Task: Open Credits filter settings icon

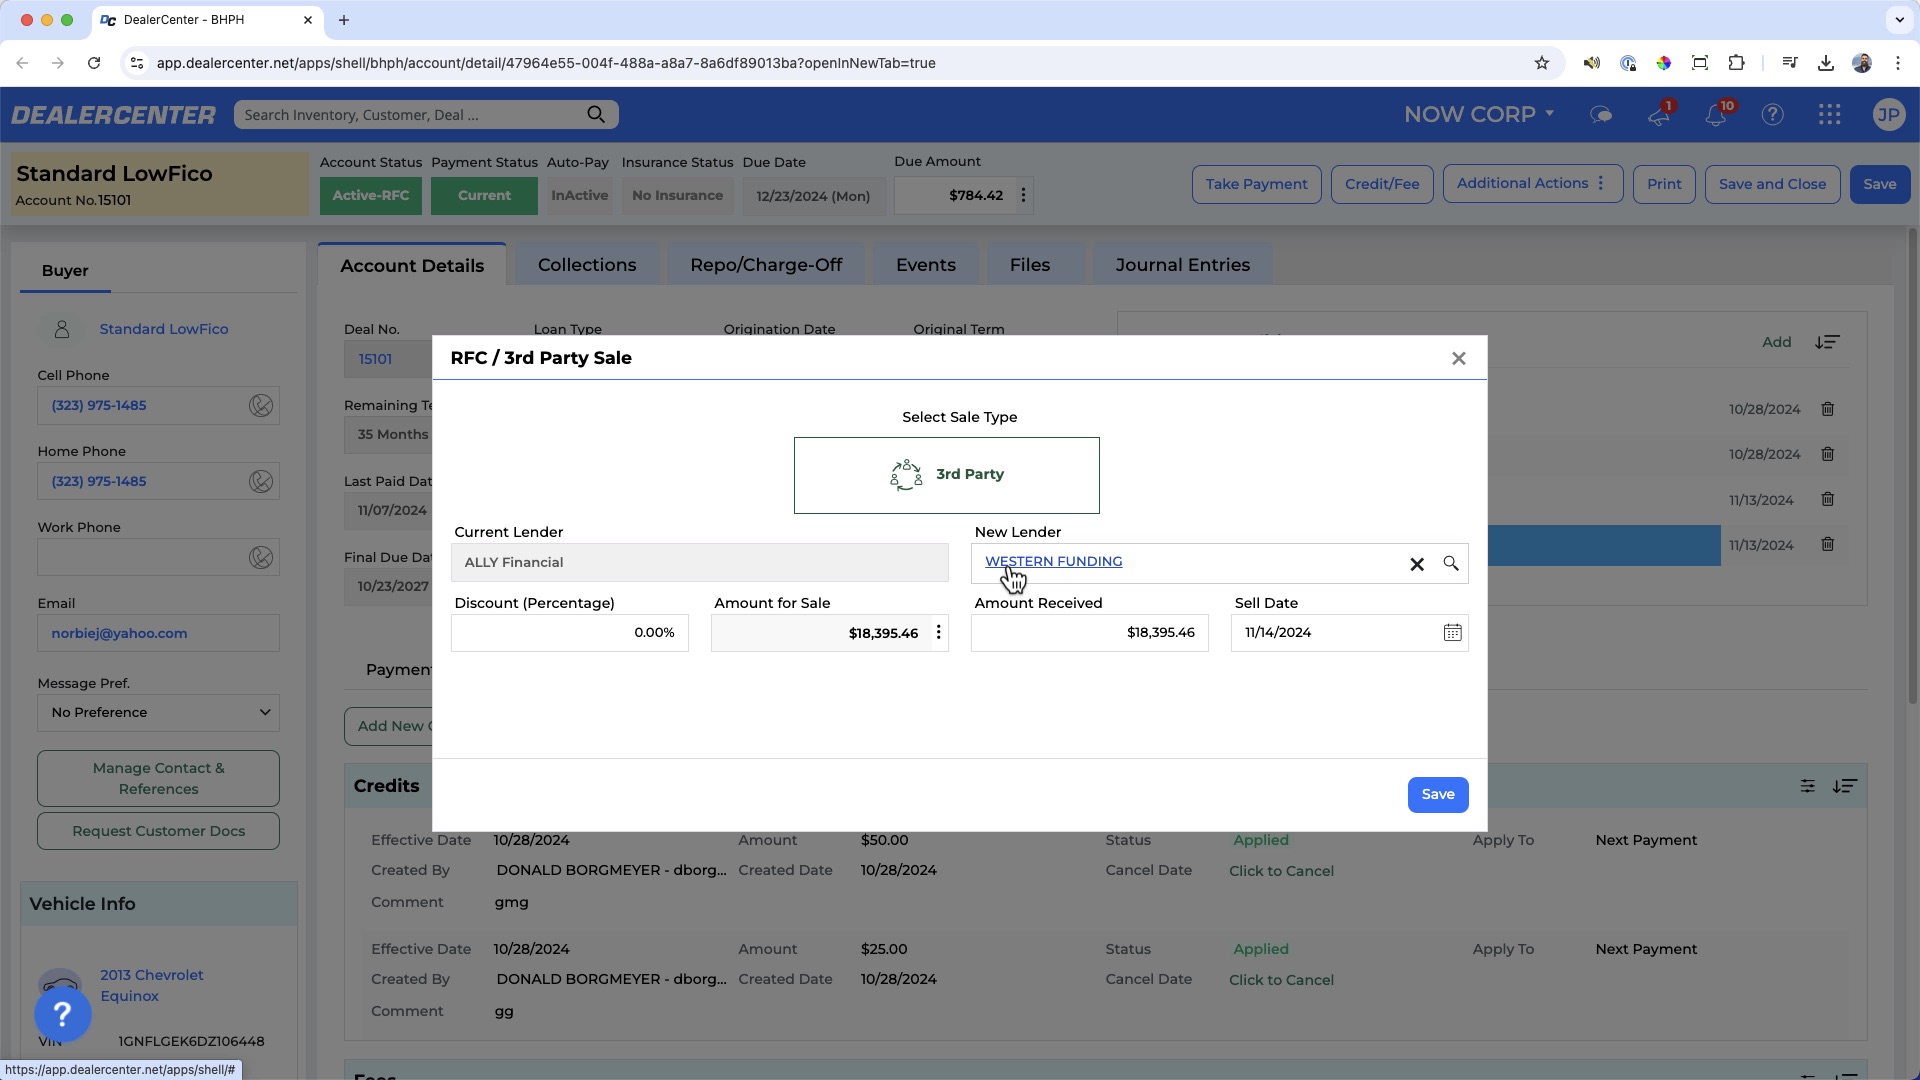Action: [x=1807, y=786]
